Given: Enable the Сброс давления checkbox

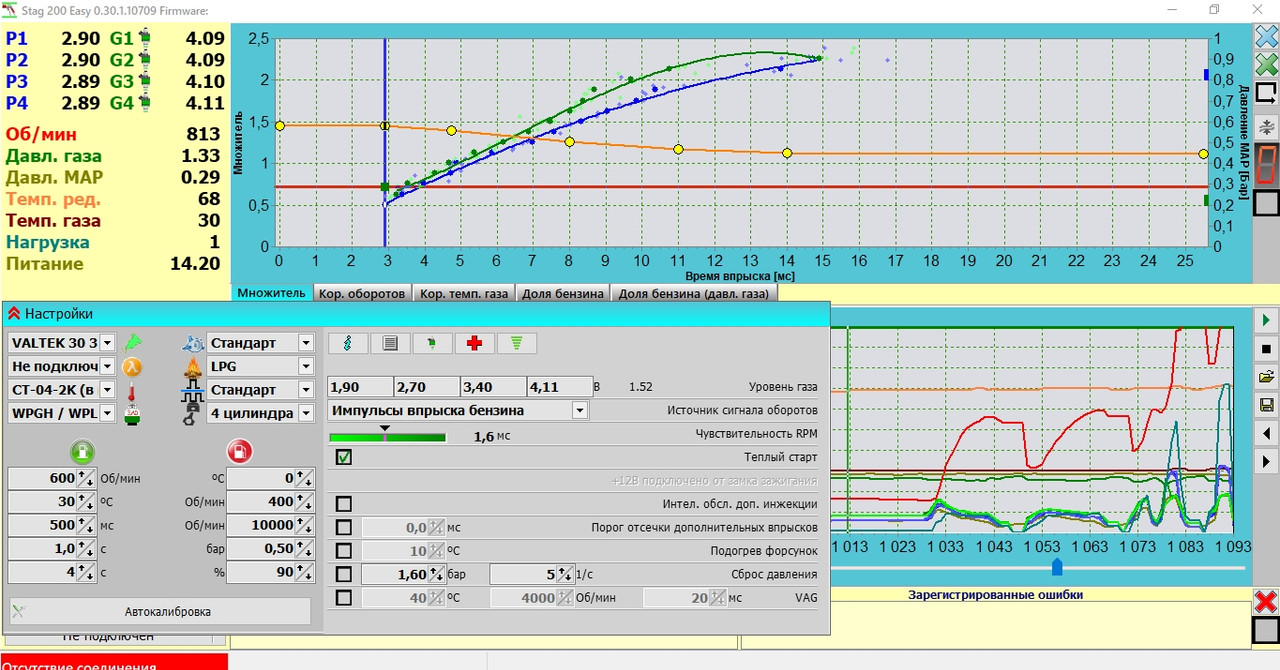Looking at the screenshot, I should (344, 574).
